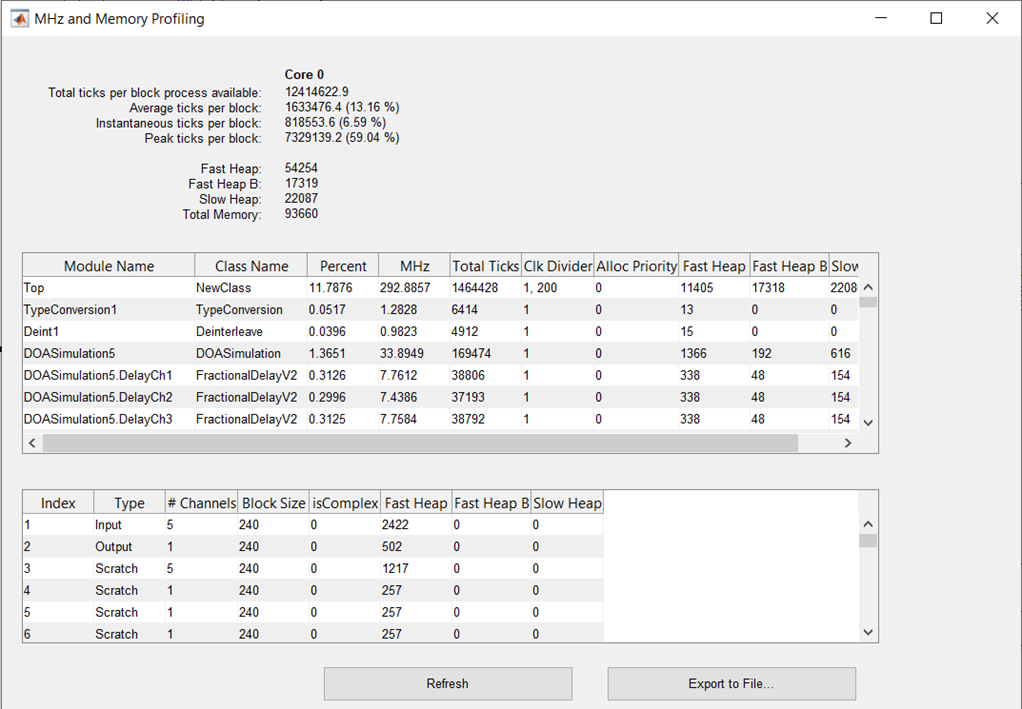Click the Refresh button

tap(447, 684)
